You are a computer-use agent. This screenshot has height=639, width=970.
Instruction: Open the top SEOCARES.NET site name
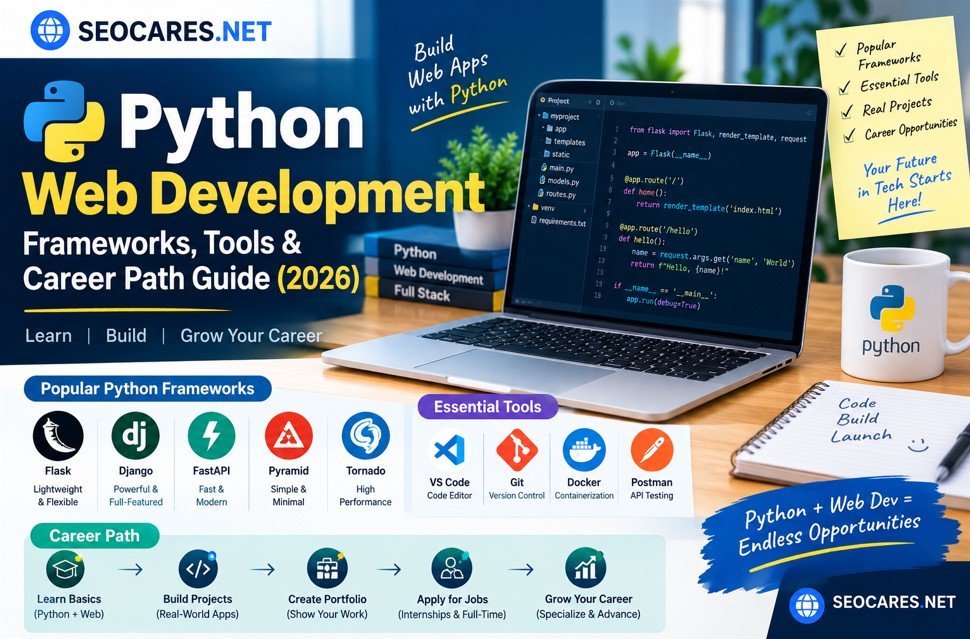(174, 30)
